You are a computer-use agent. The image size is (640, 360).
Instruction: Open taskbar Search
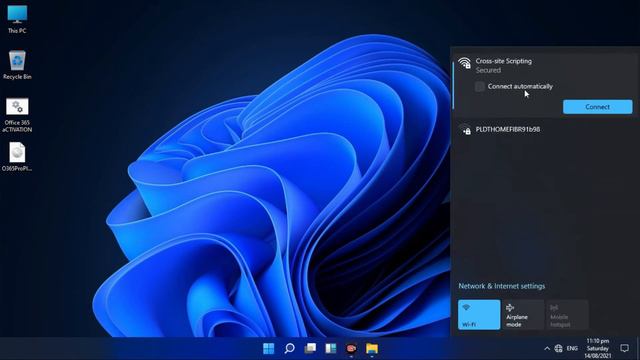click(289, 349)
